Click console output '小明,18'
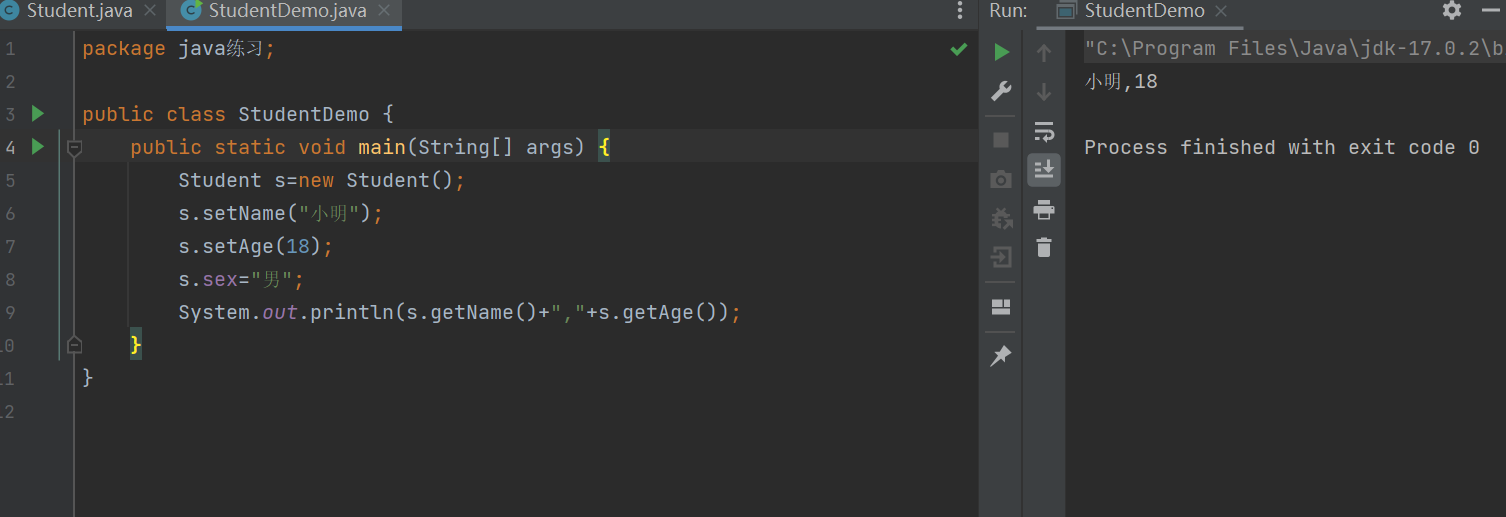1506x517 pixels. pyautogui.click(x=1121, y=82)
